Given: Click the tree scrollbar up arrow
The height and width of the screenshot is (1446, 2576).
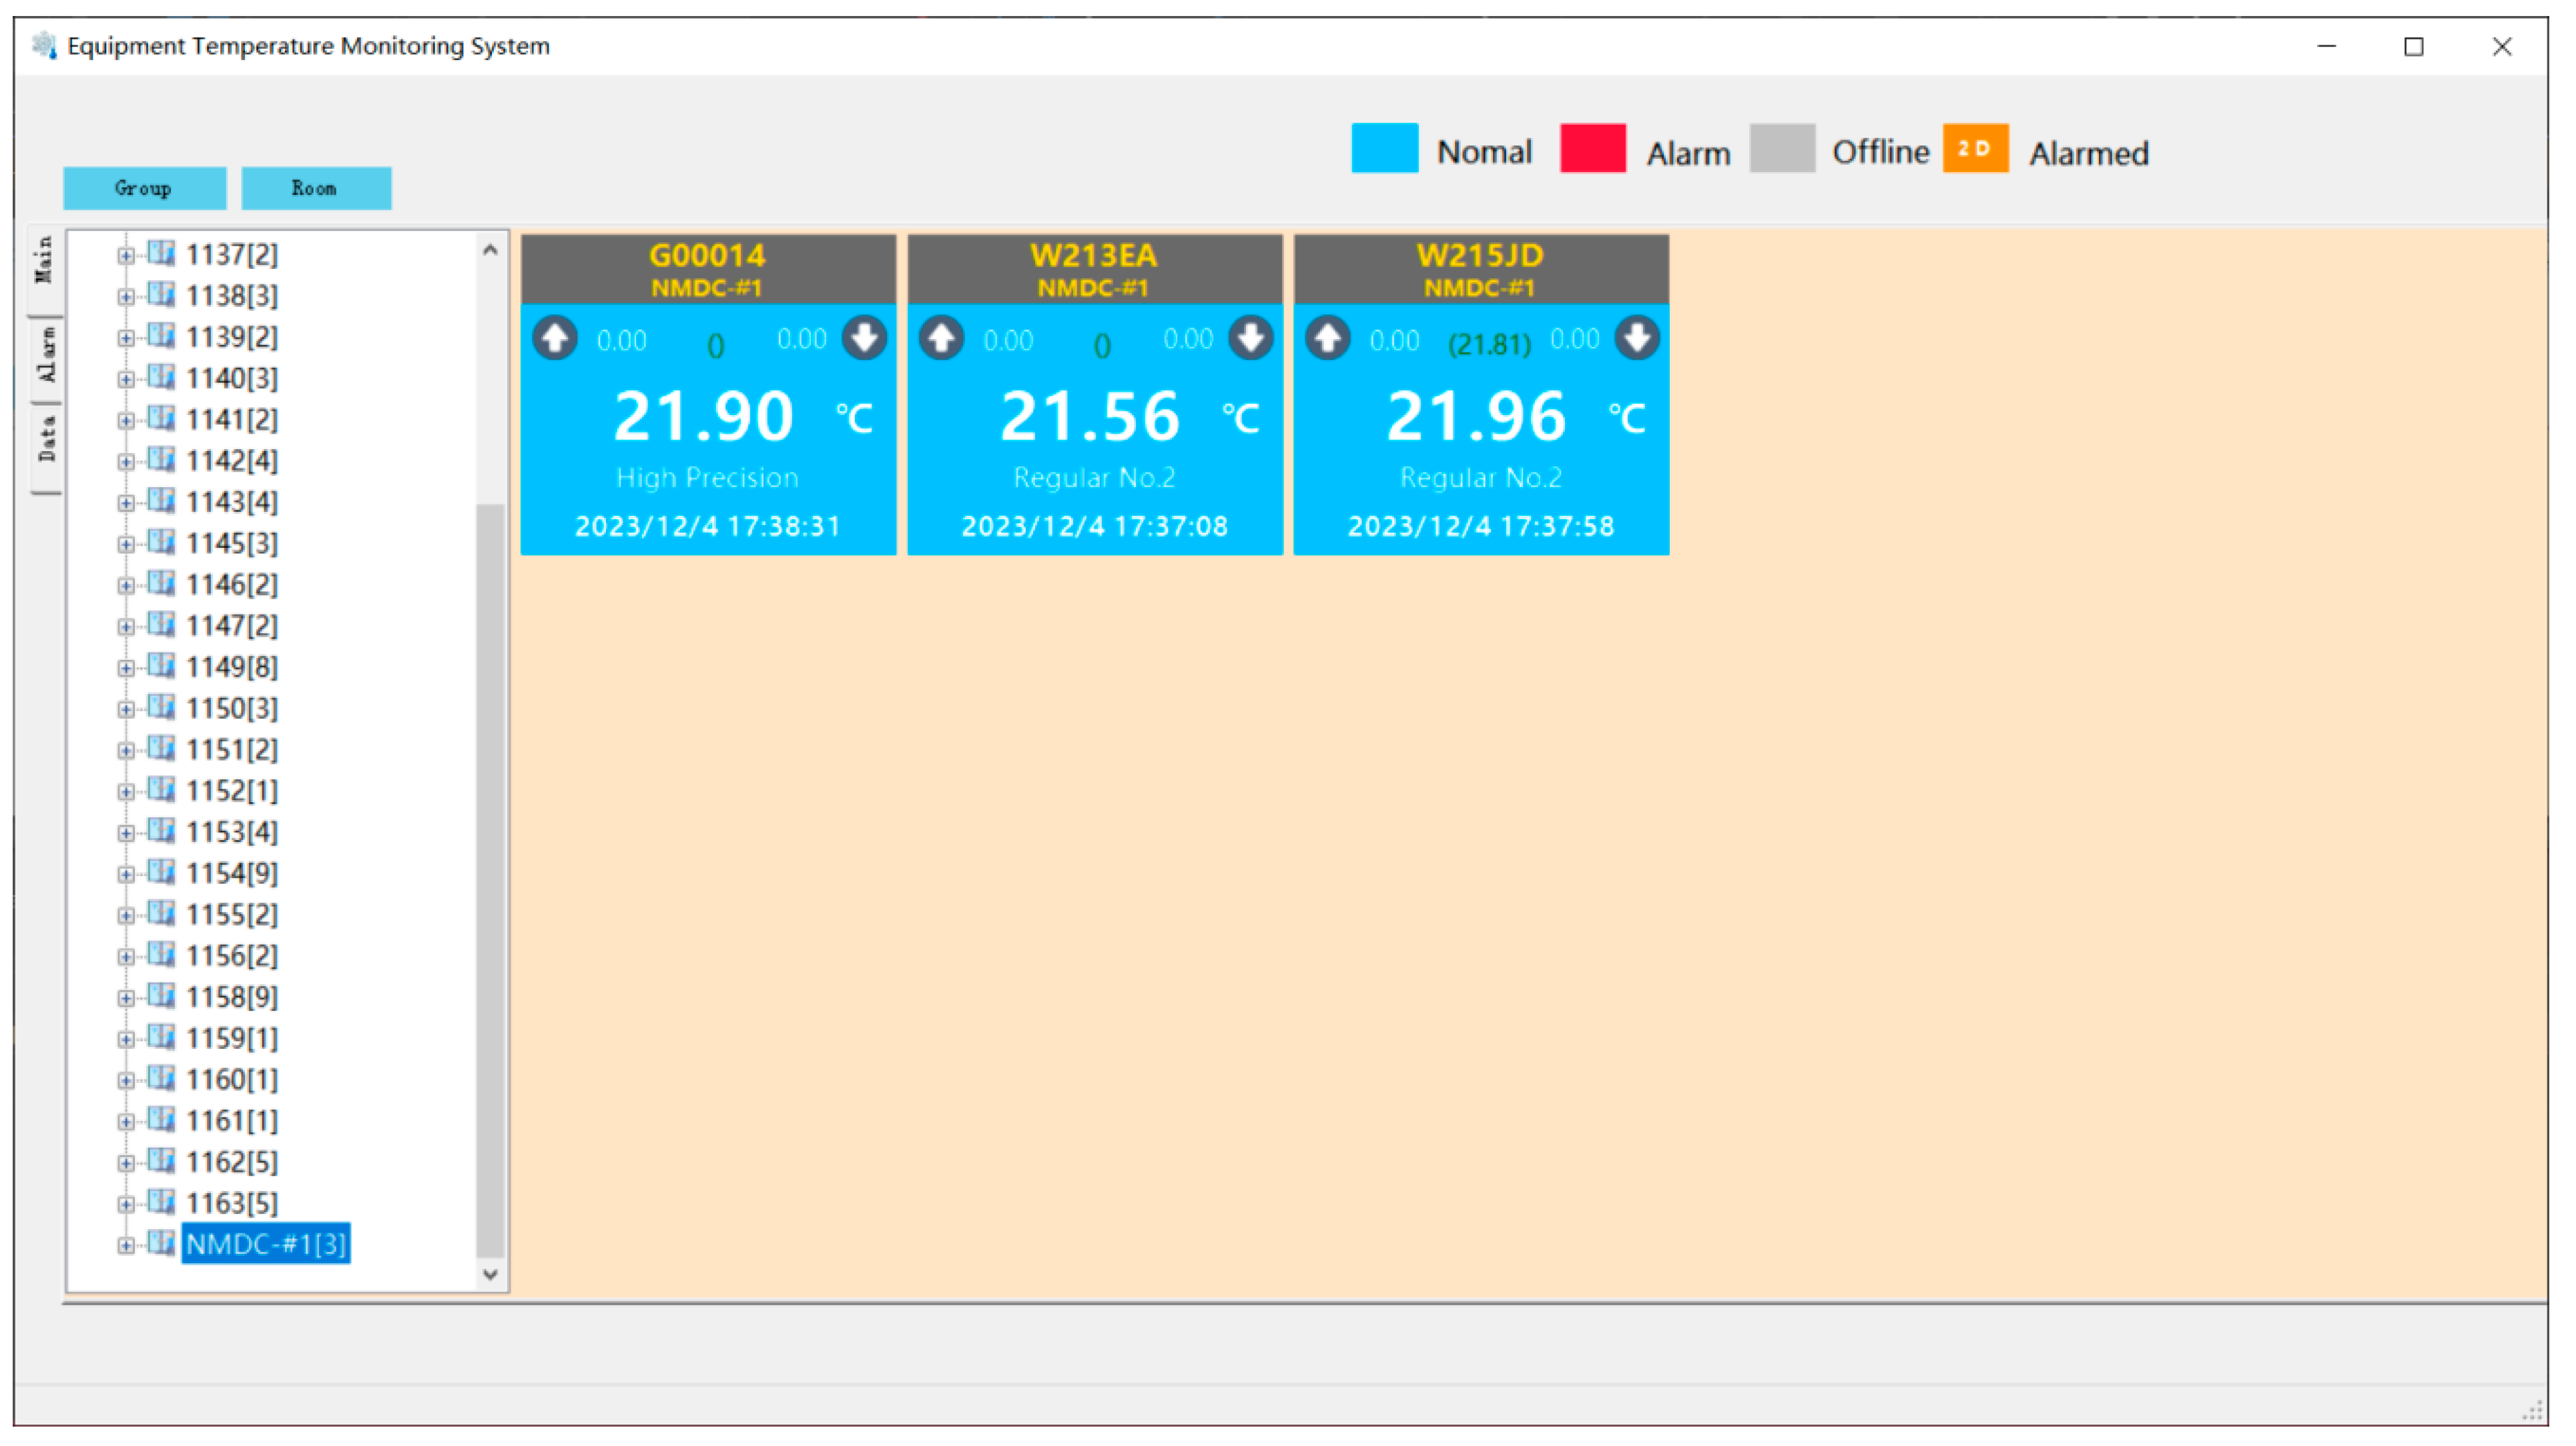Looking at the screenshot, I should tap(490, 250).
